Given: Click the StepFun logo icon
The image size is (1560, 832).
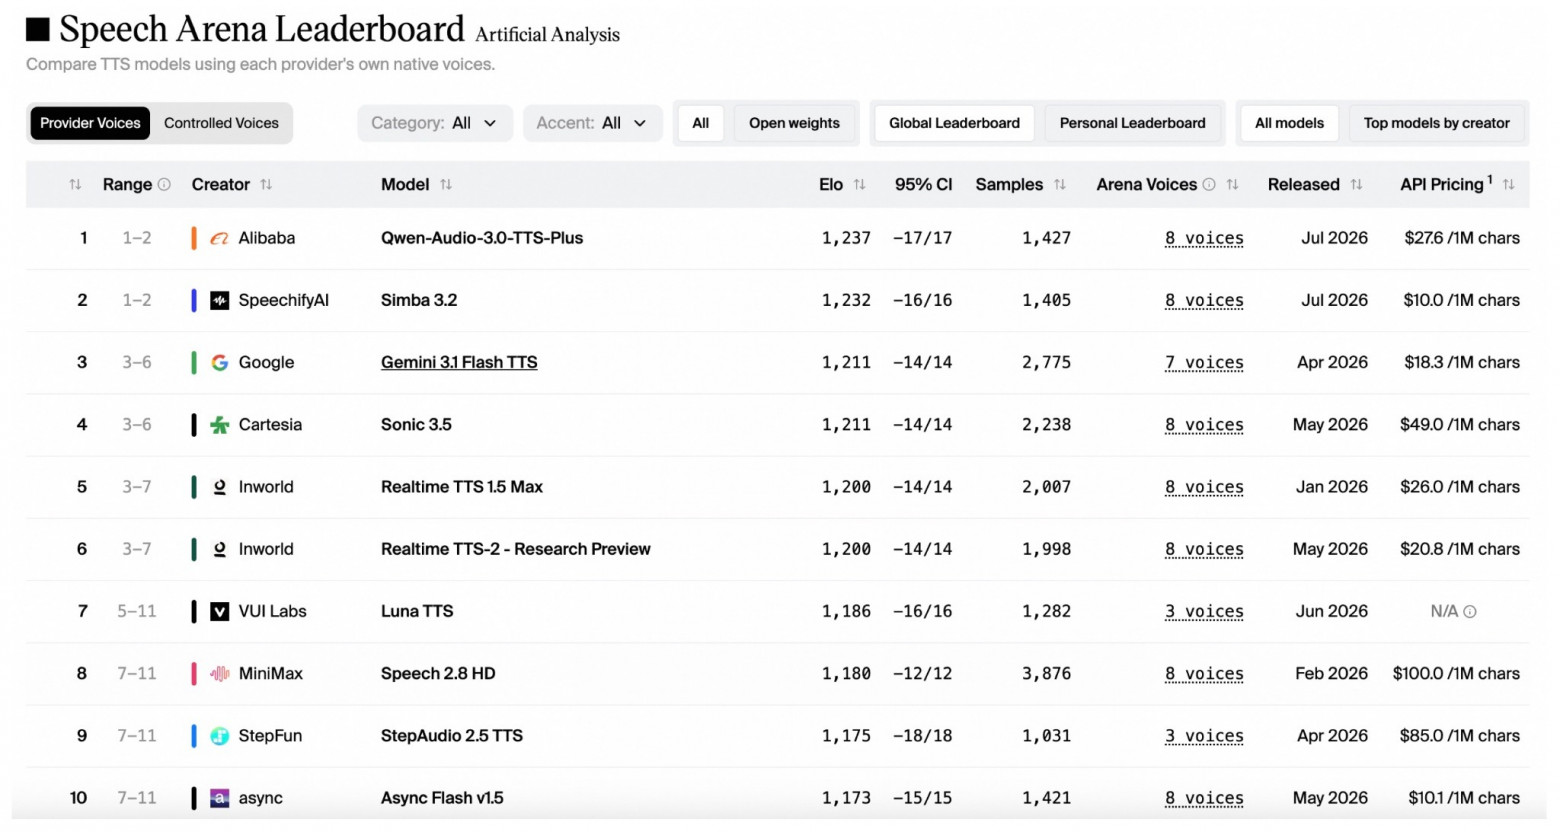Looking at the screenshot, I should point(219,736).
